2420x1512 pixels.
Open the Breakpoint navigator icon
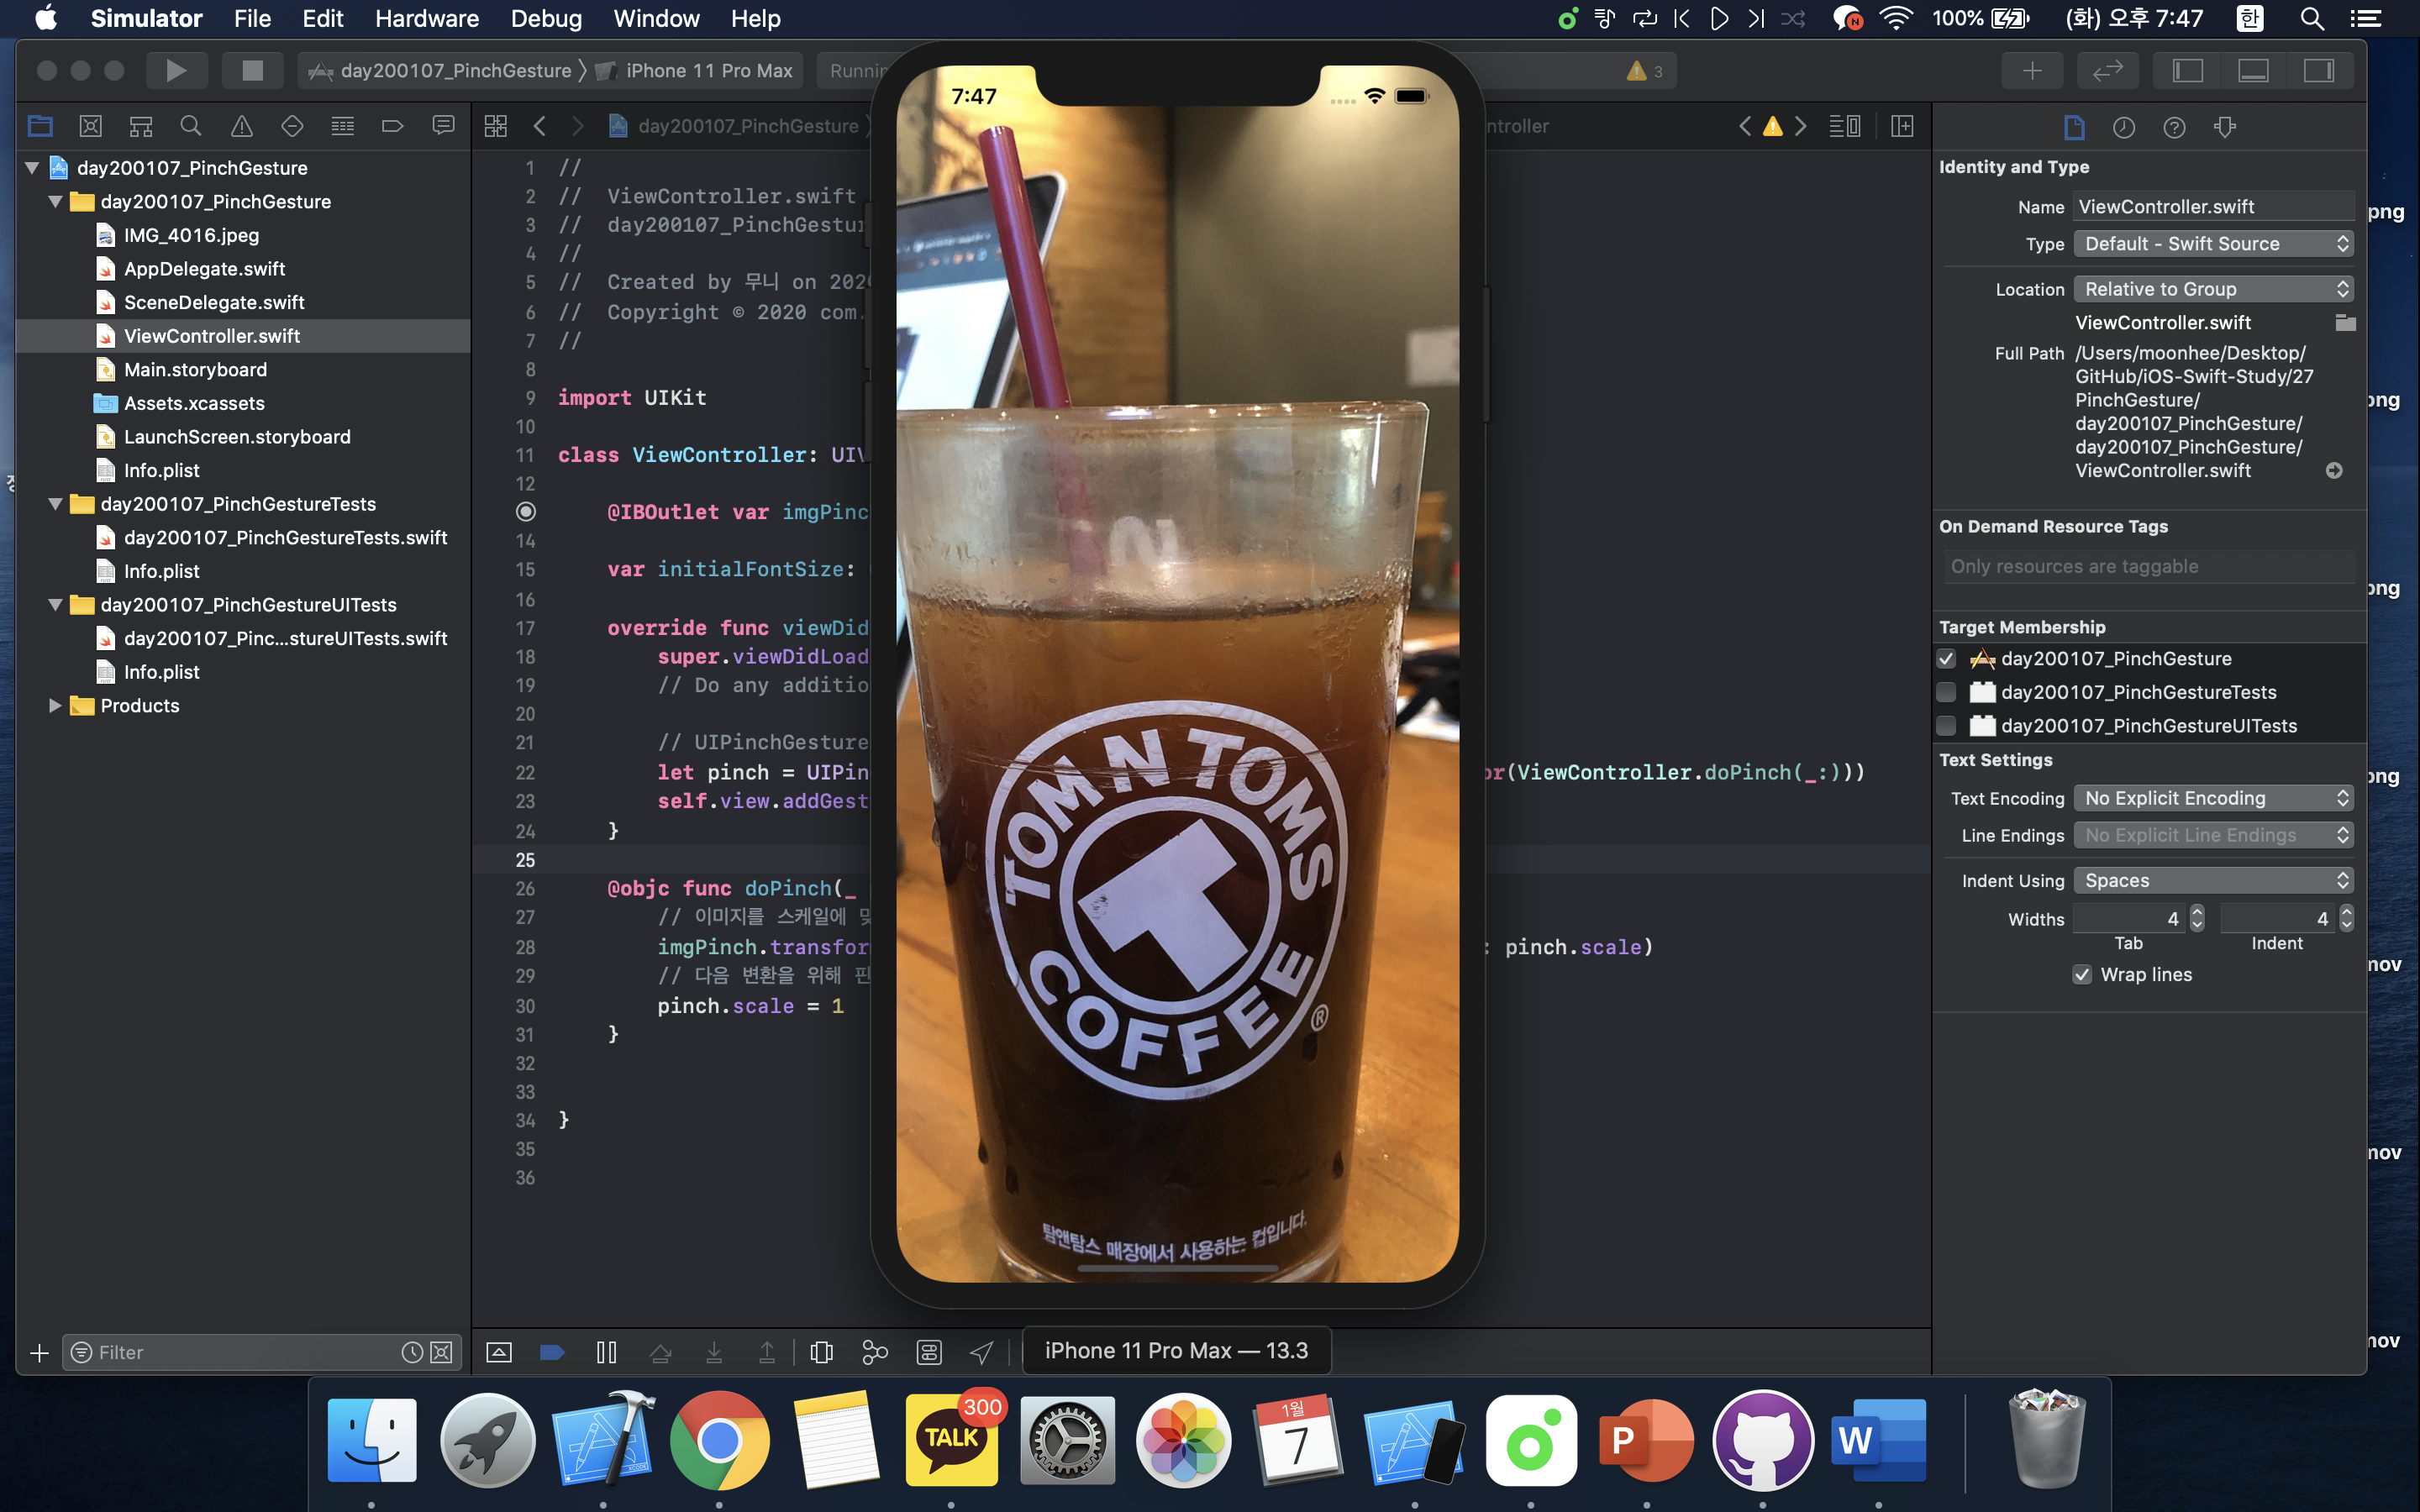click(392, 126)
